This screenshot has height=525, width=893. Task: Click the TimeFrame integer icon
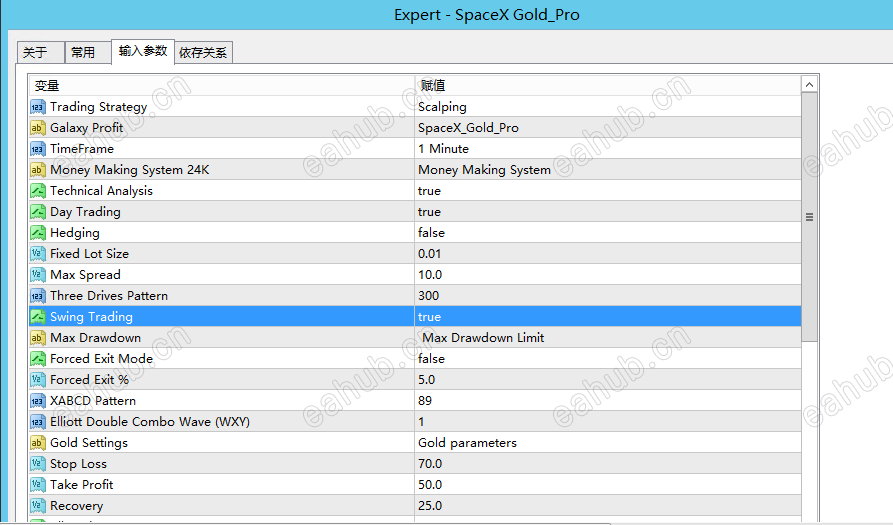click(x=38, y=149)
